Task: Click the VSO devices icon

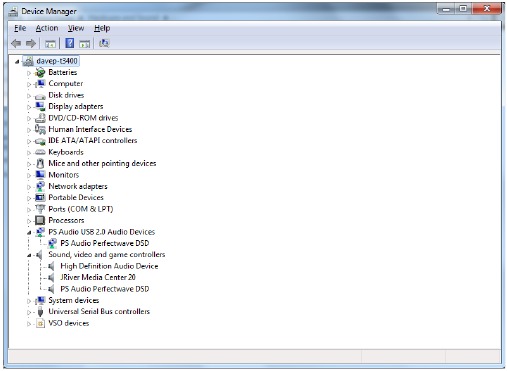Action: pyautogui.click(x=40, y=323)
